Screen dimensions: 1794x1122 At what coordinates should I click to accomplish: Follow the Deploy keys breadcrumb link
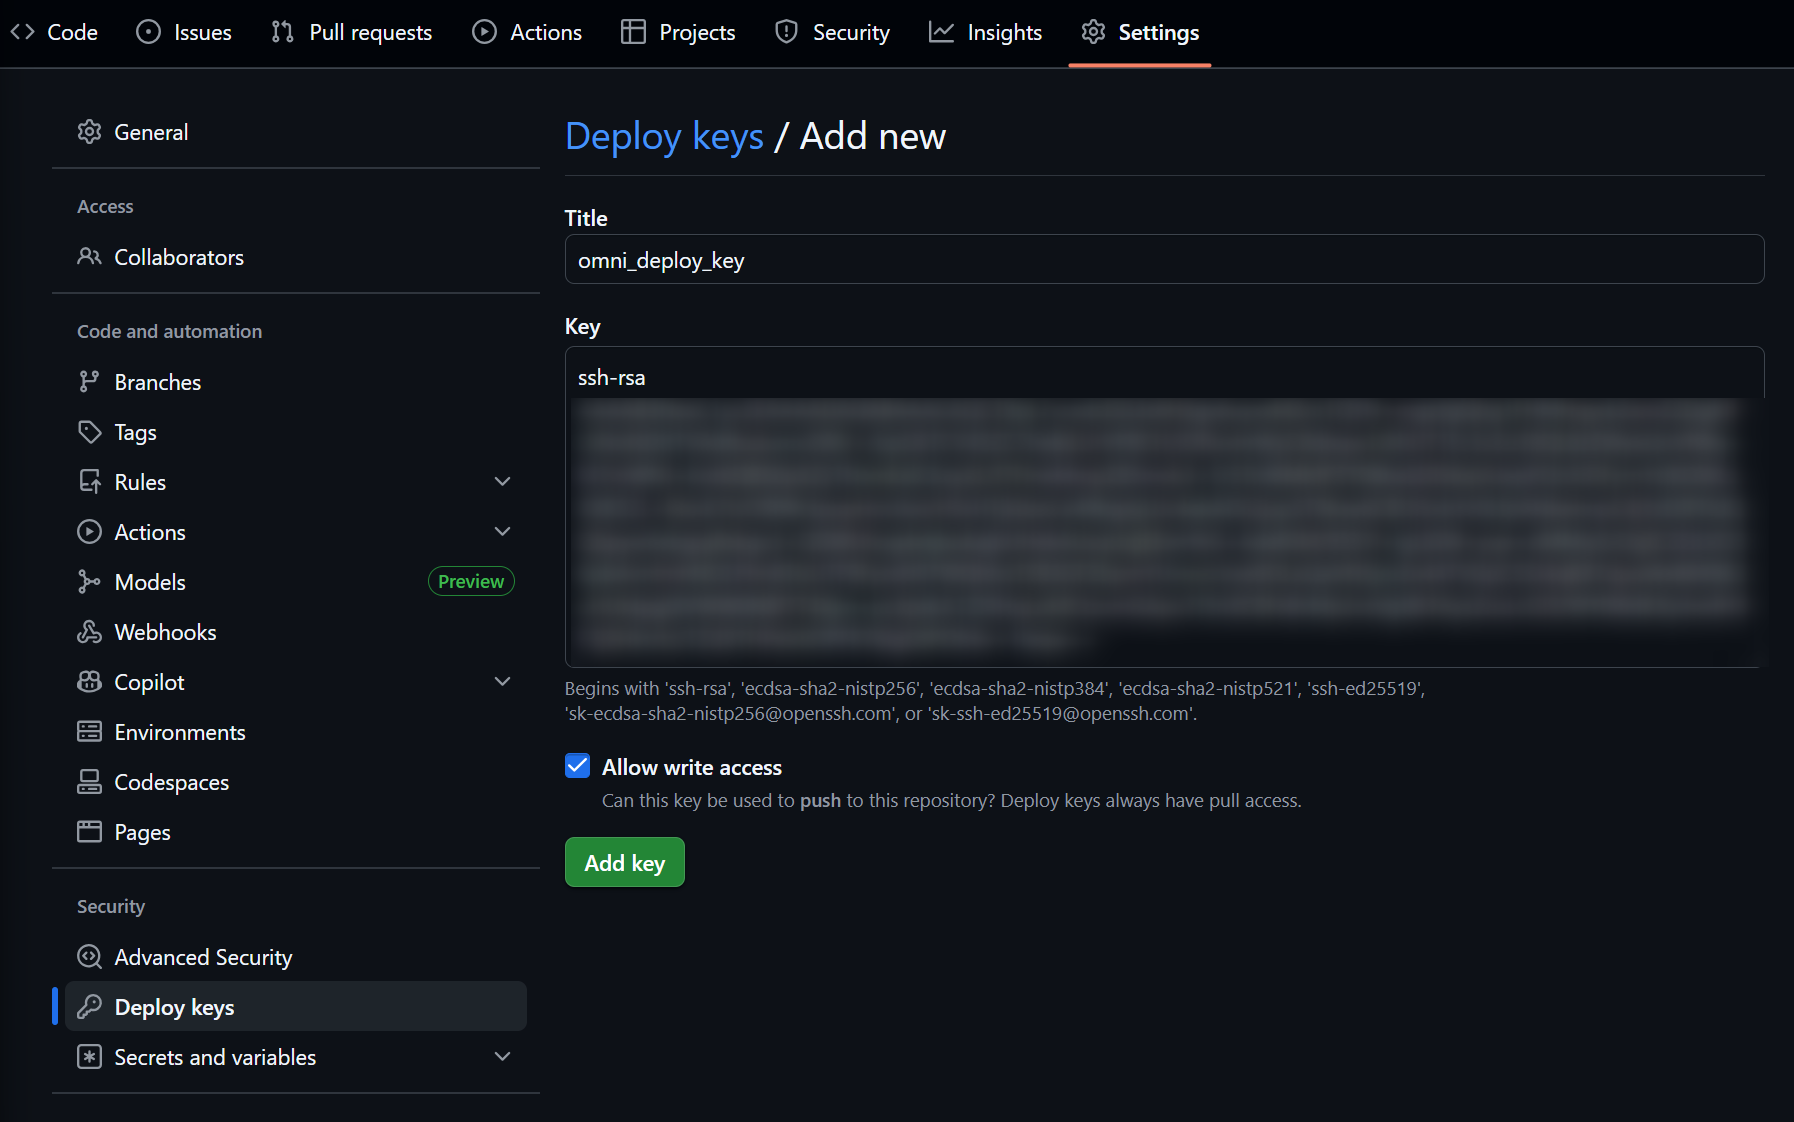tap(664, 136)
